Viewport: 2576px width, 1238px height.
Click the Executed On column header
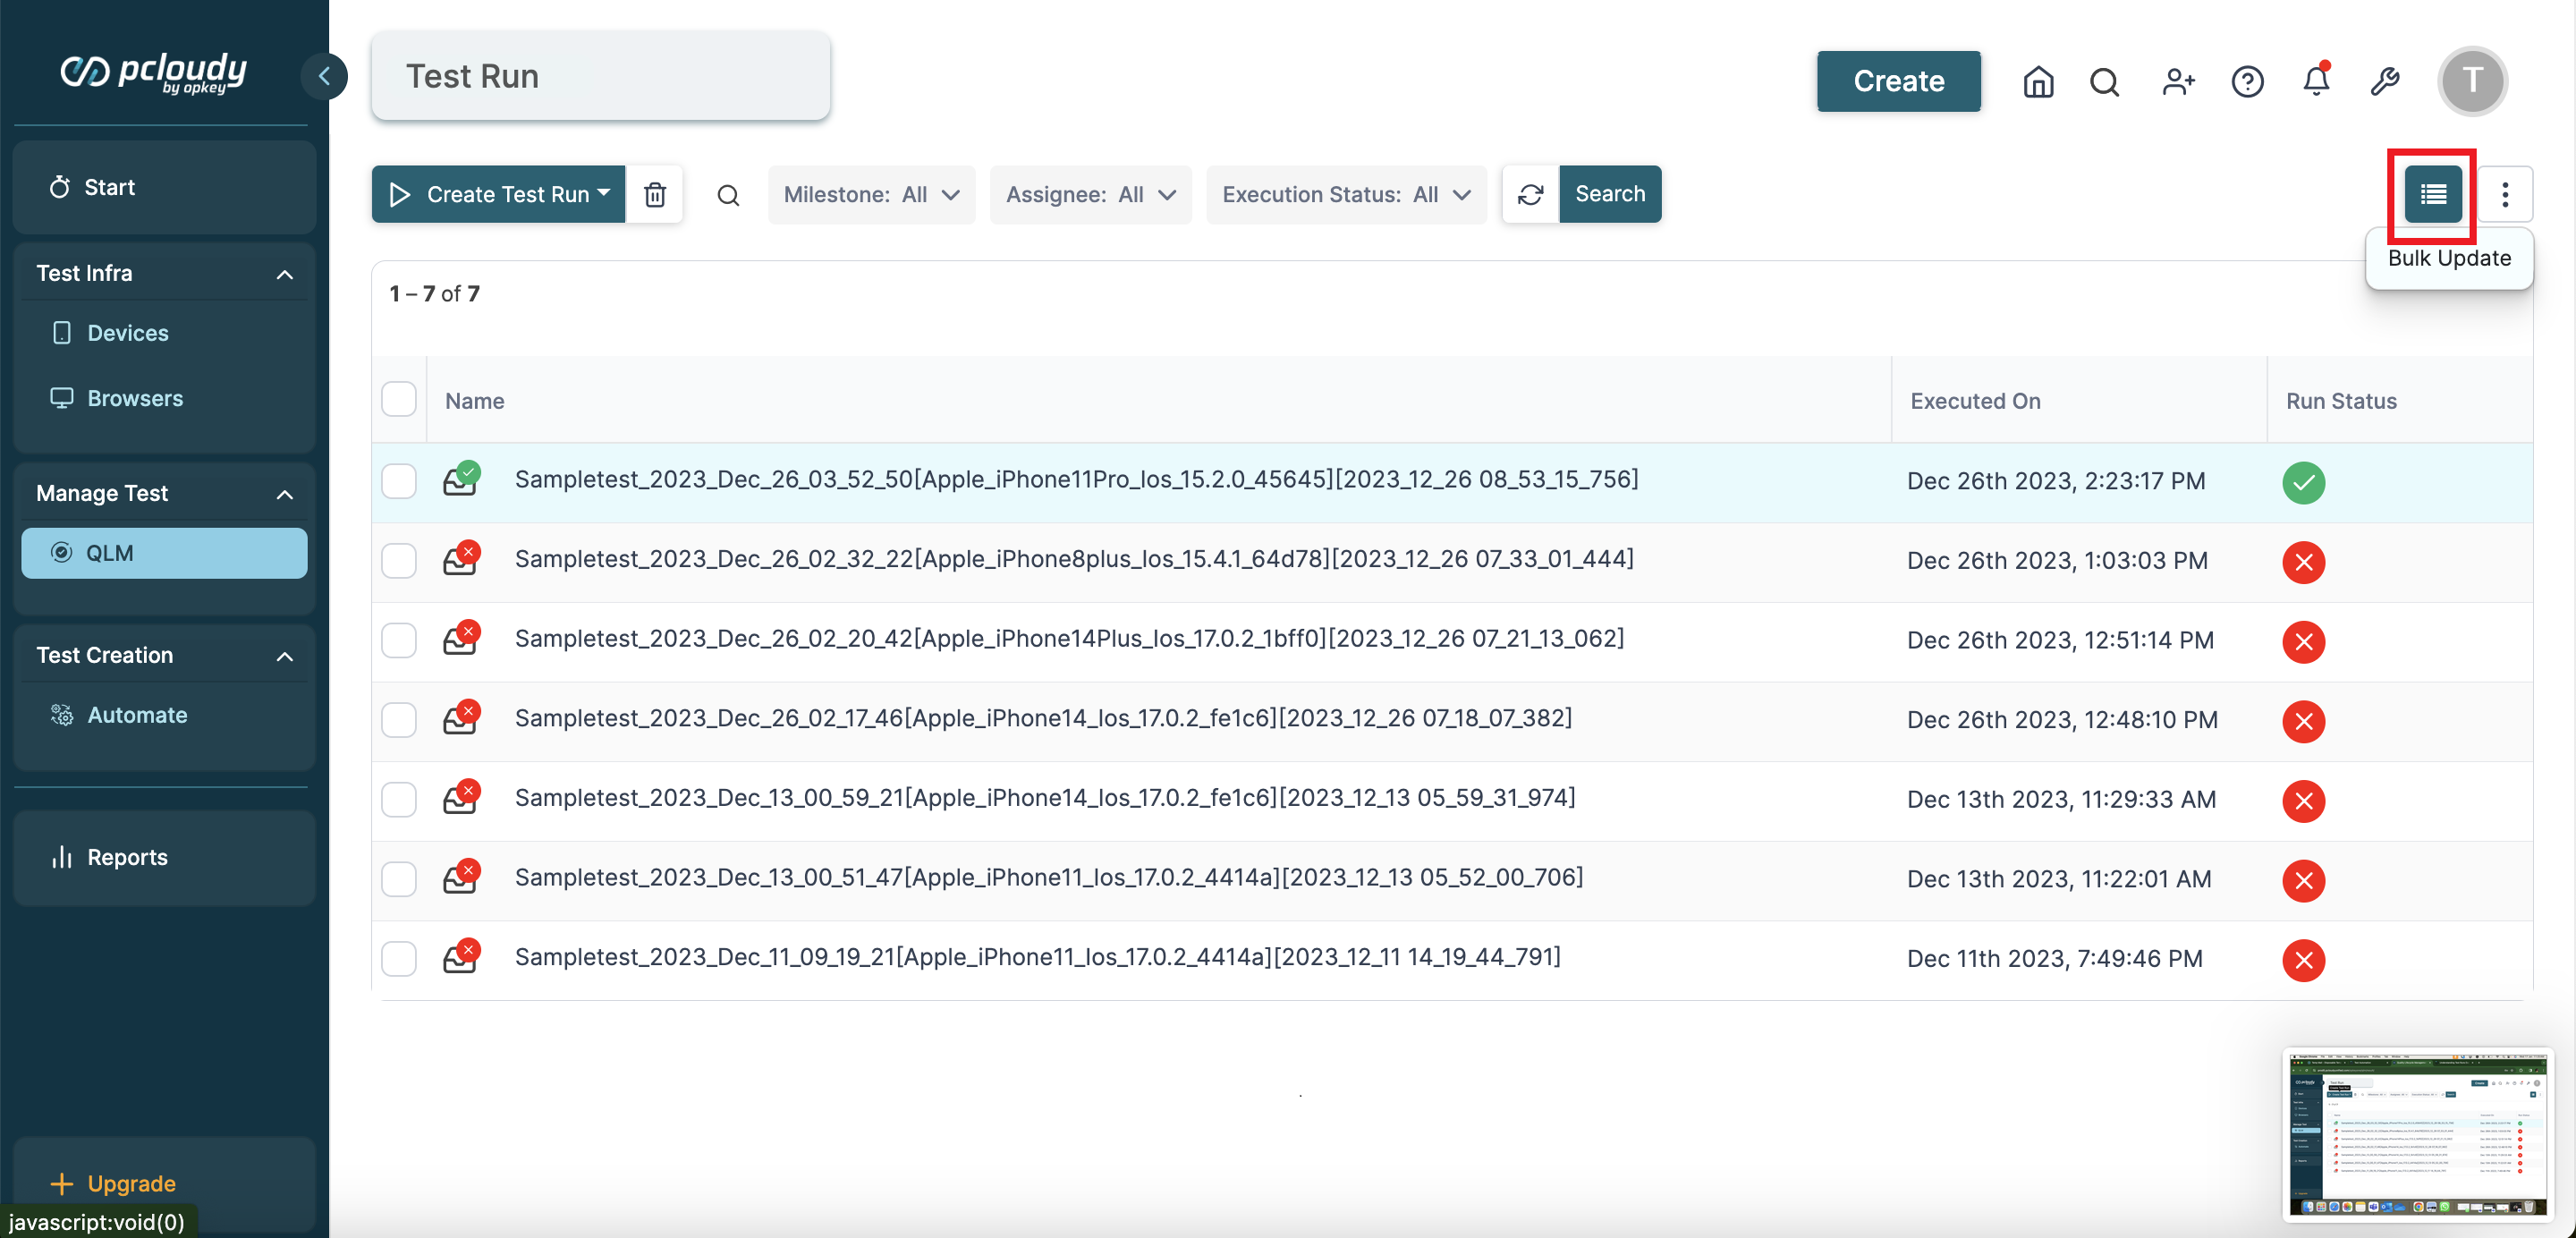(1975, 401)
